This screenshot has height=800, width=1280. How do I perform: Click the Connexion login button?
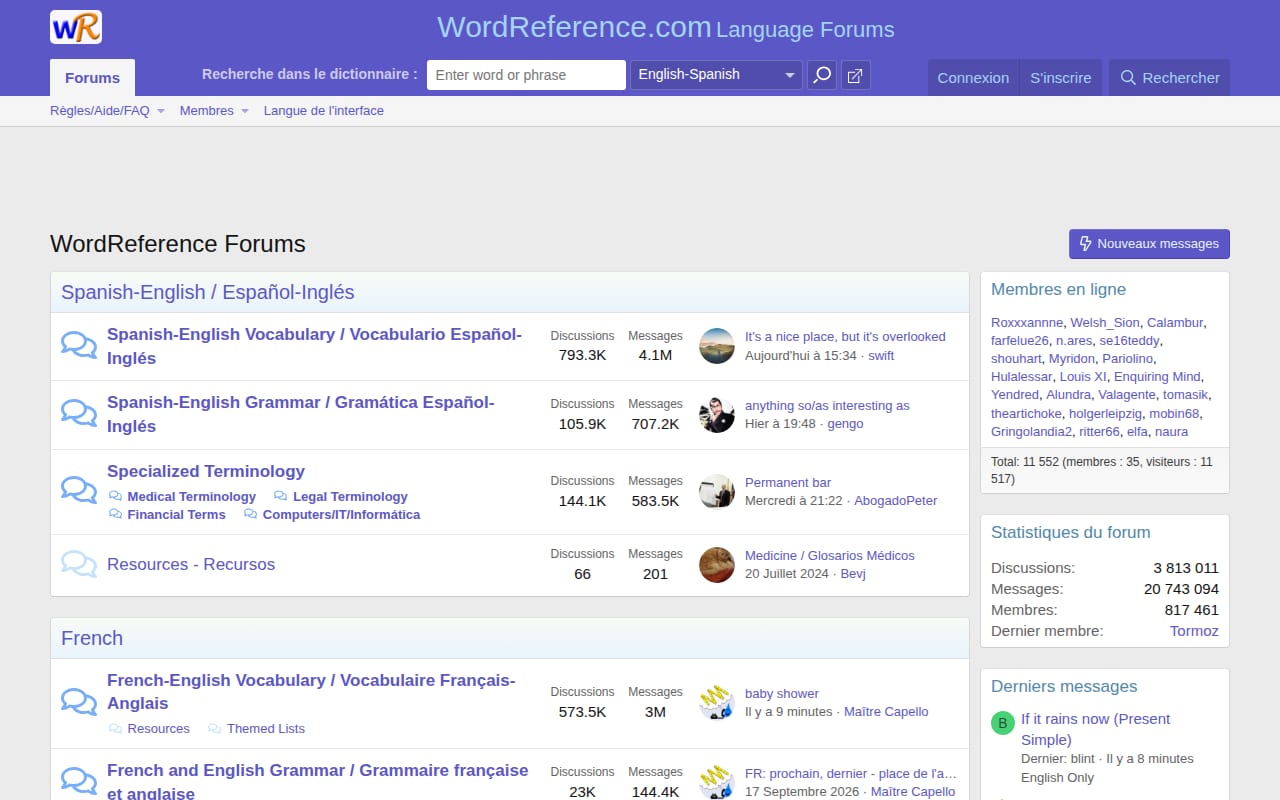973,78
